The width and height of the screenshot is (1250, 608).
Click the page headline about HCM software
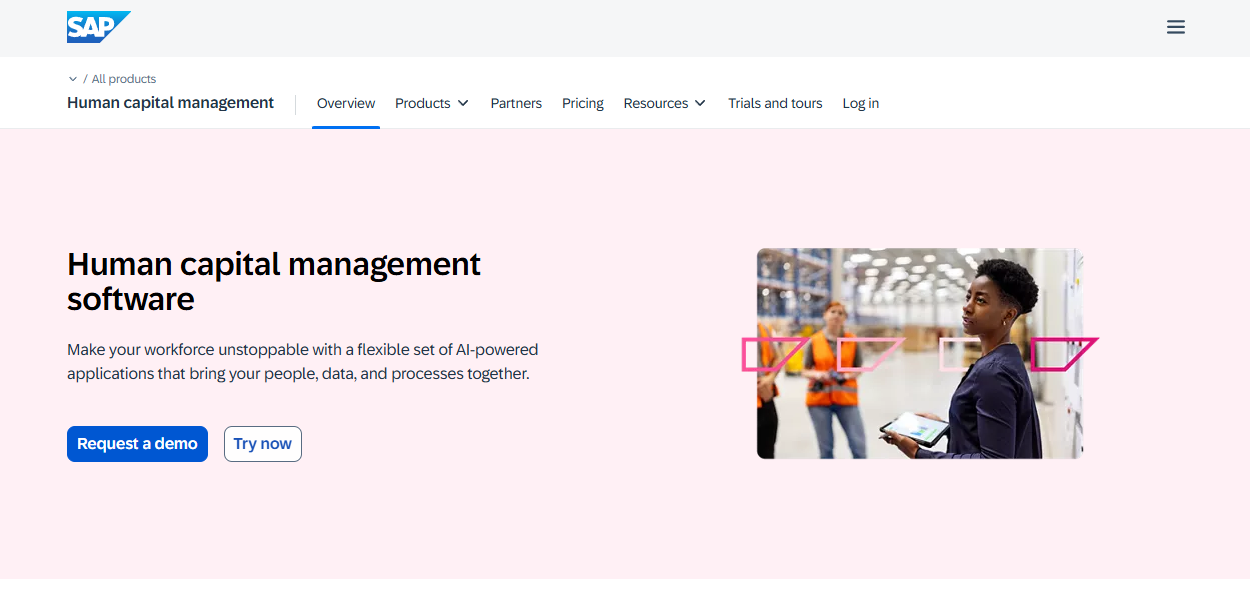pyautogui.click(x=273, y=281)
